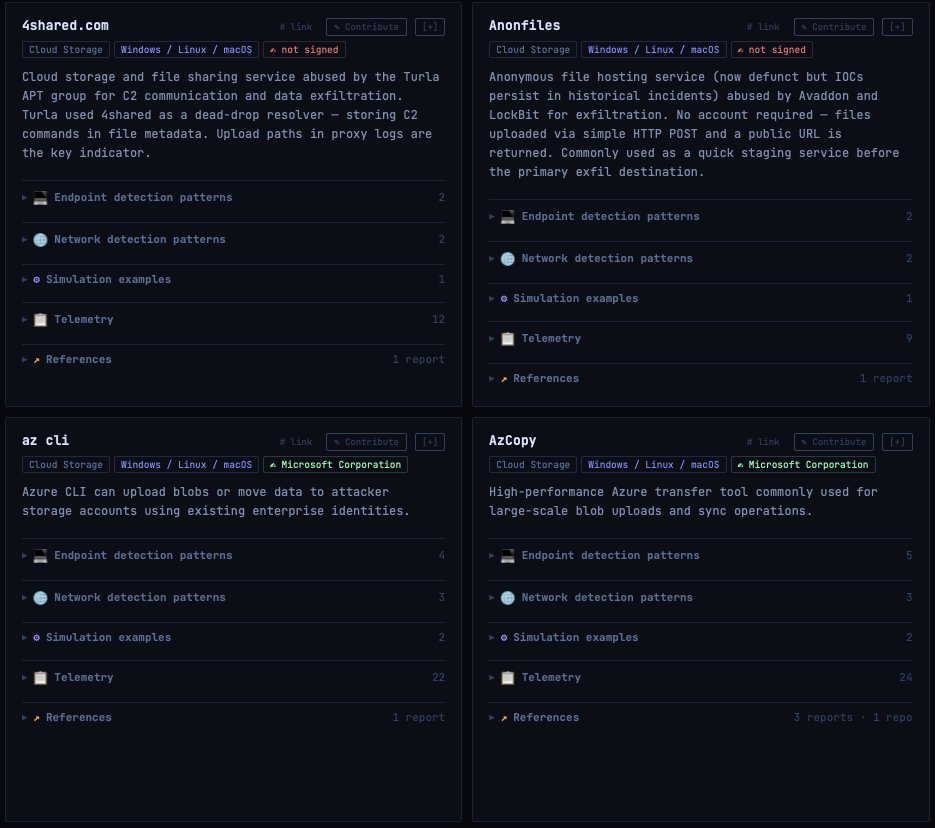Image resolution: width=935 pixels, height=828 pixels.
Task: Click 'not signed' badge on 4shared.com card
Action: pos(304,49)
